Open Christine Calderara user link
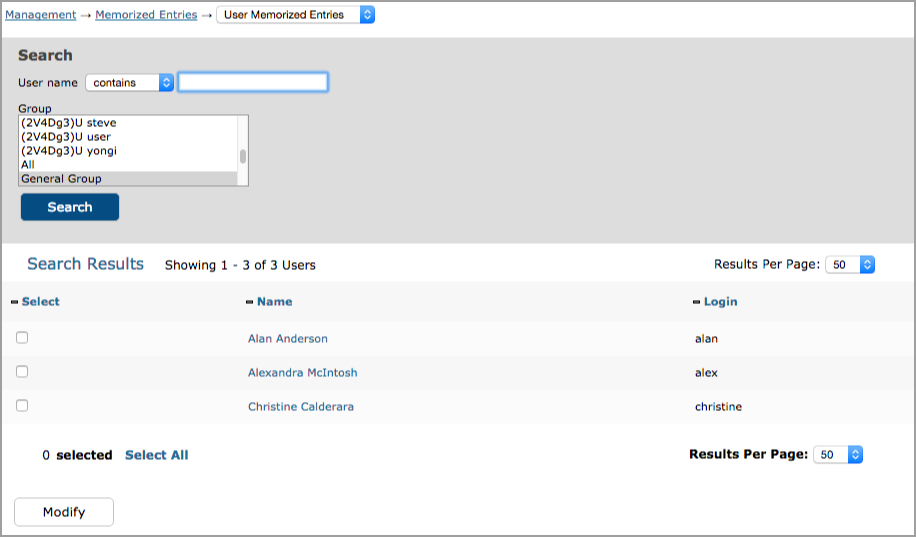This screenshot has width=916, height=537. point(301,406)
